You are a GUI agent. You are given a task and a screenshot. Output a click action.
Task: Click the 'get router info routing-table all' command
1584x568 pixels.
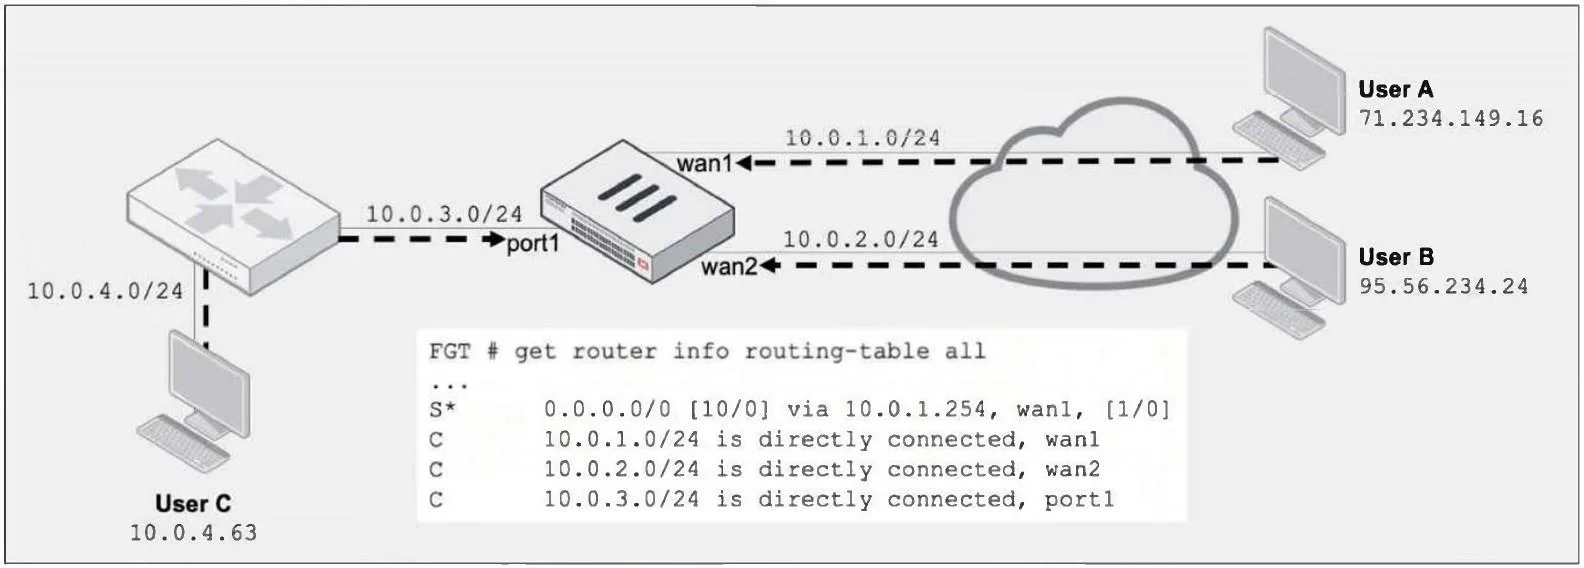(750, 351)
